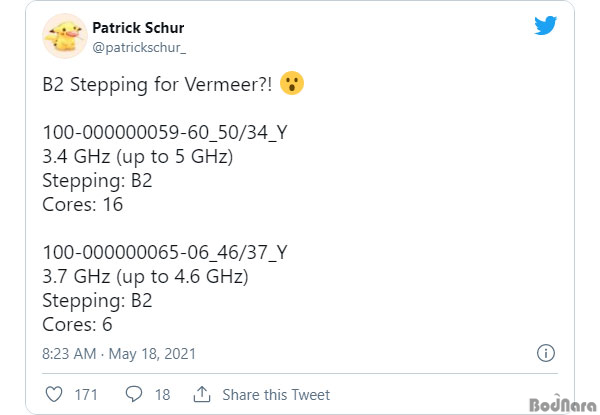This screenshot has height=415, width=600.
Task: Click the surprised face emoji
Action: coord(292,83)
